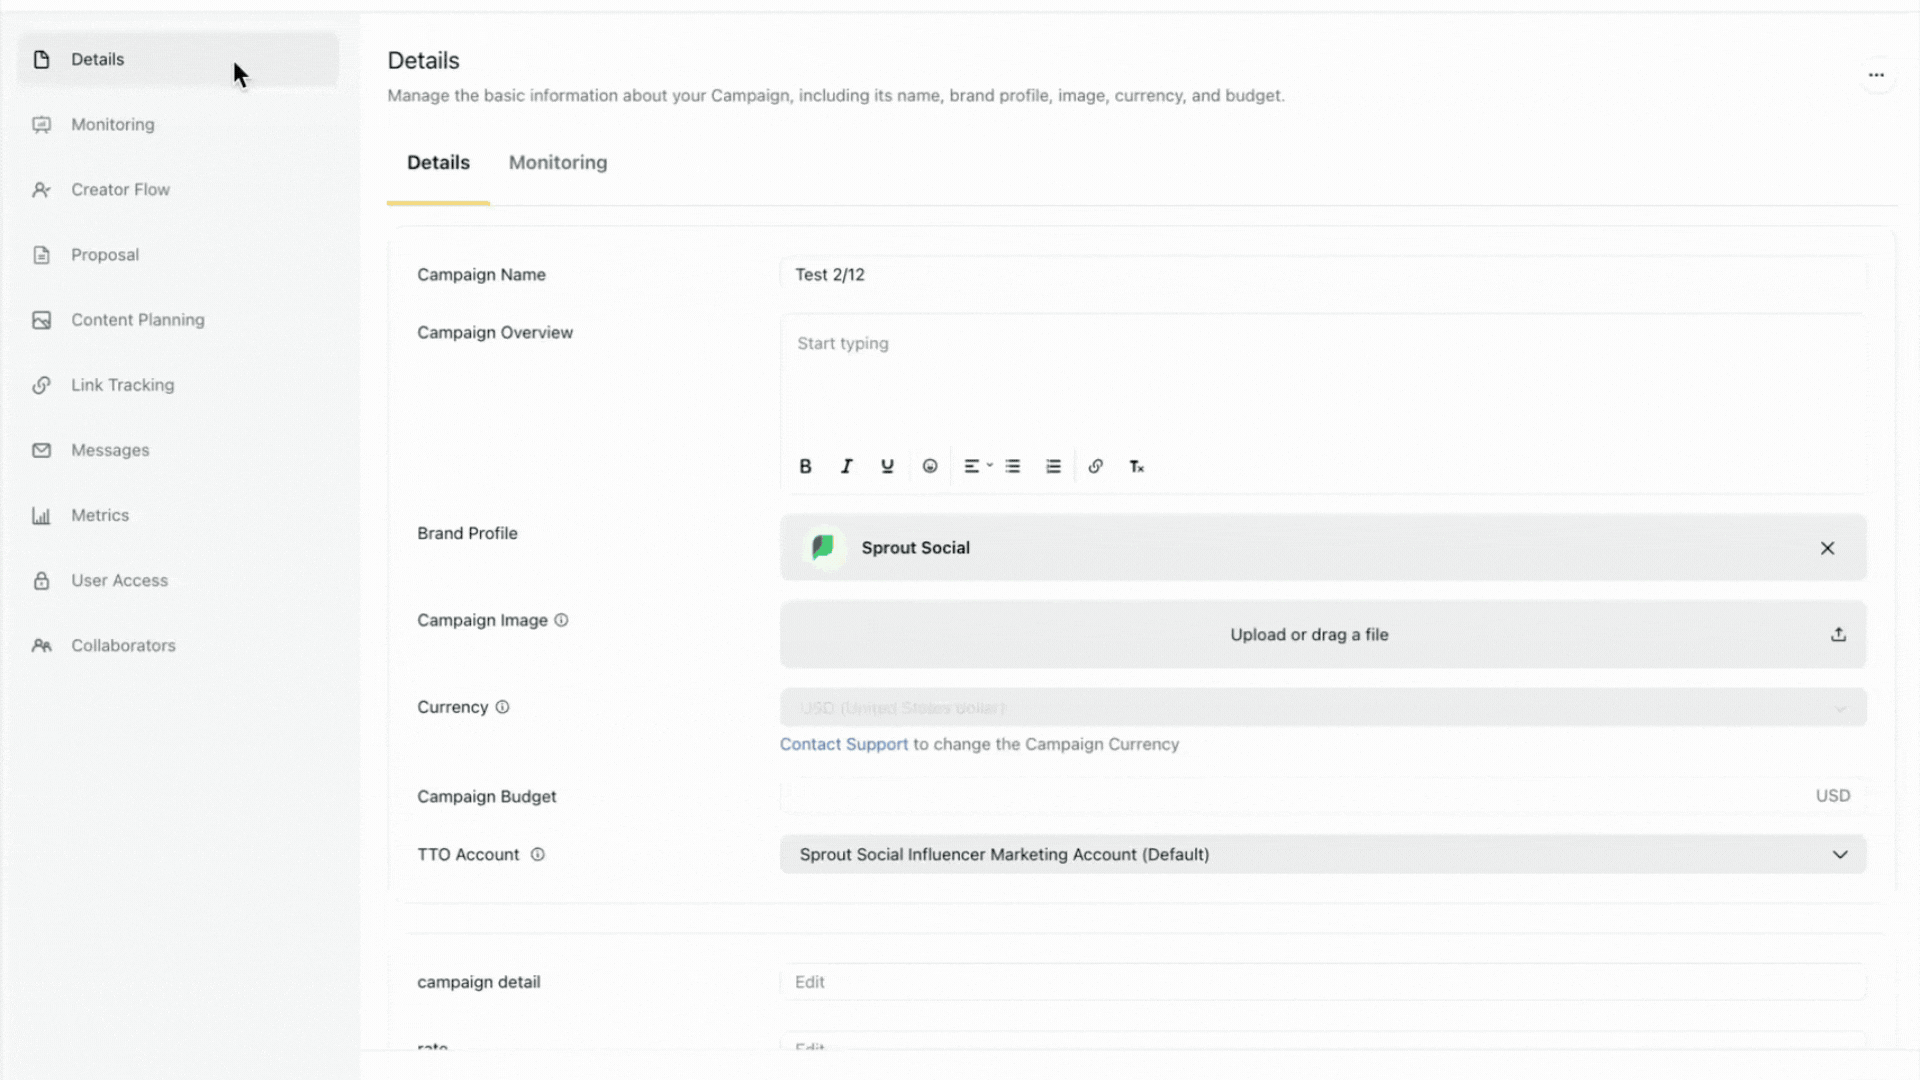
Task: Toggle bold formatting in overview editor
Action: 805,466
